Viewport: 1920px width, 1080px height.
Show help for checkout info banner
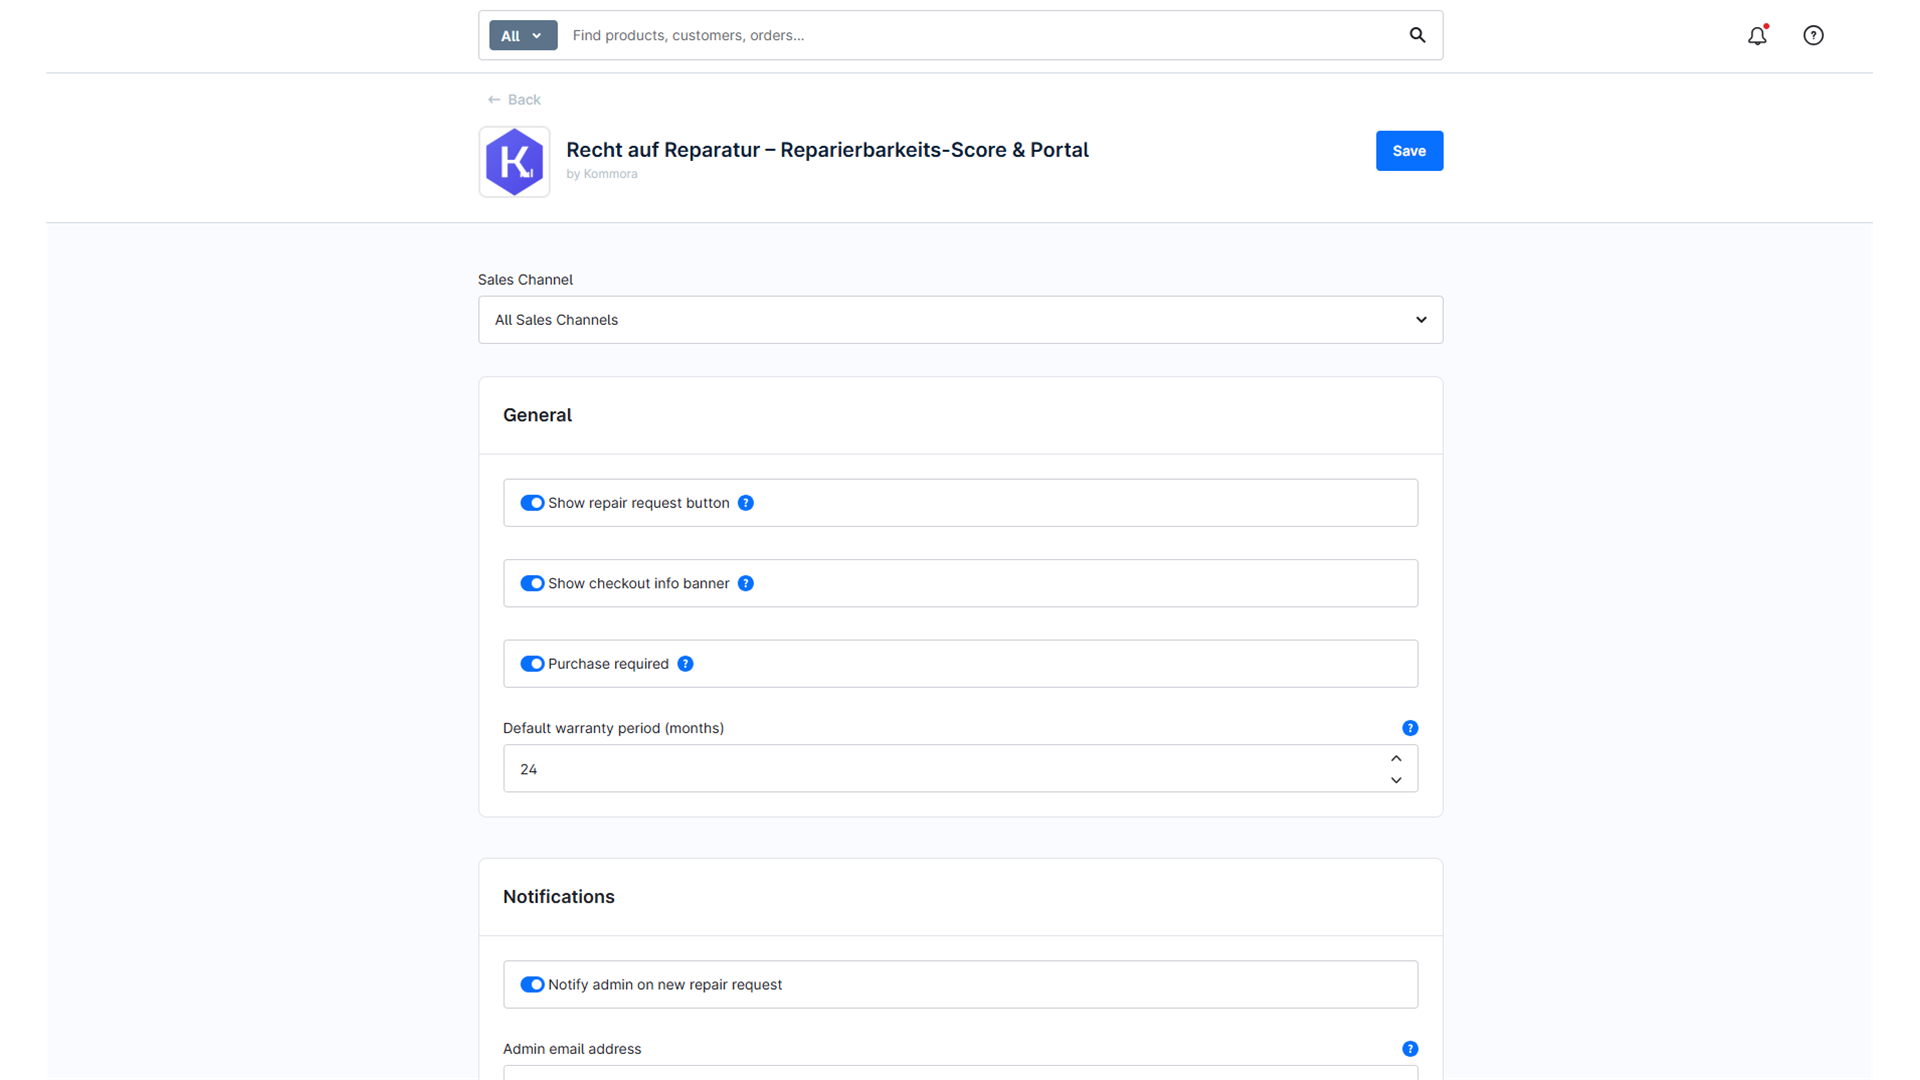(746, 583)
